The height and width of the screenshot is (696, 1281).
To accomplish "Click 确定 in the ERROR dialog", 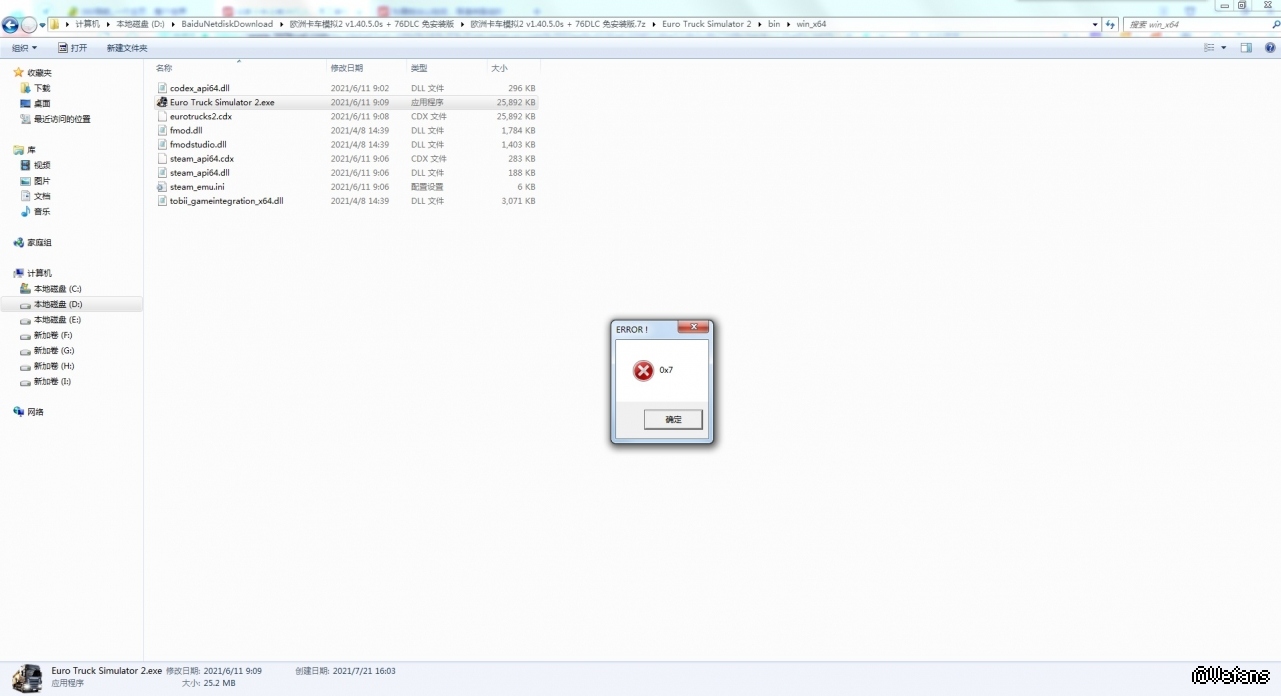I will point(673,419).
